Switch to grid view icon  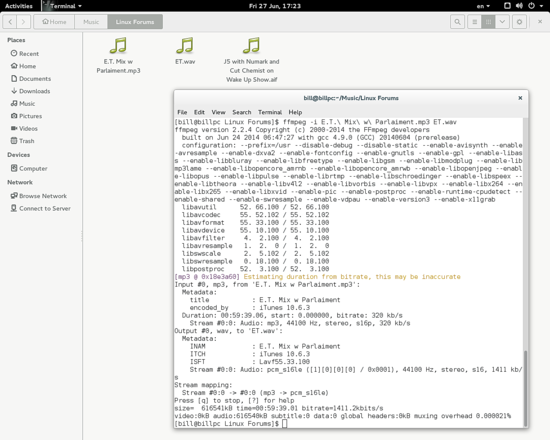click(488, 22)
